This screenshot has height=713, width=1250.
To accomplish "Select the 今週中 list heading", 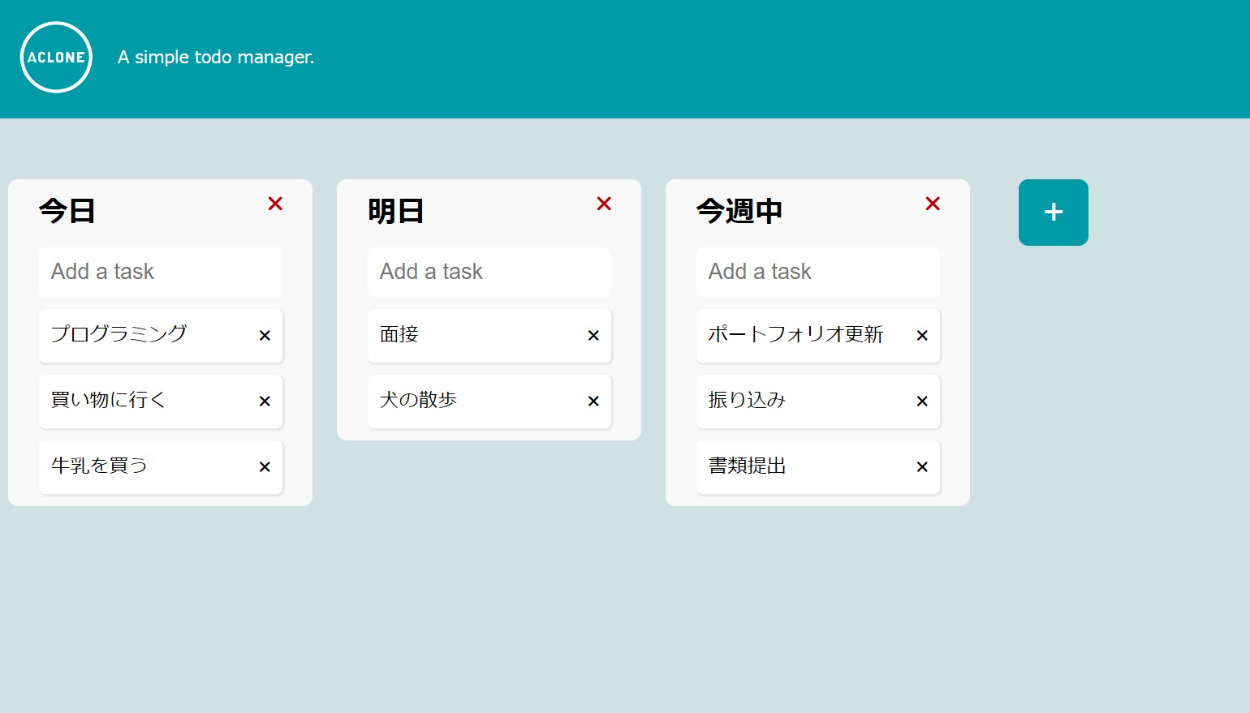I will 739,211.
